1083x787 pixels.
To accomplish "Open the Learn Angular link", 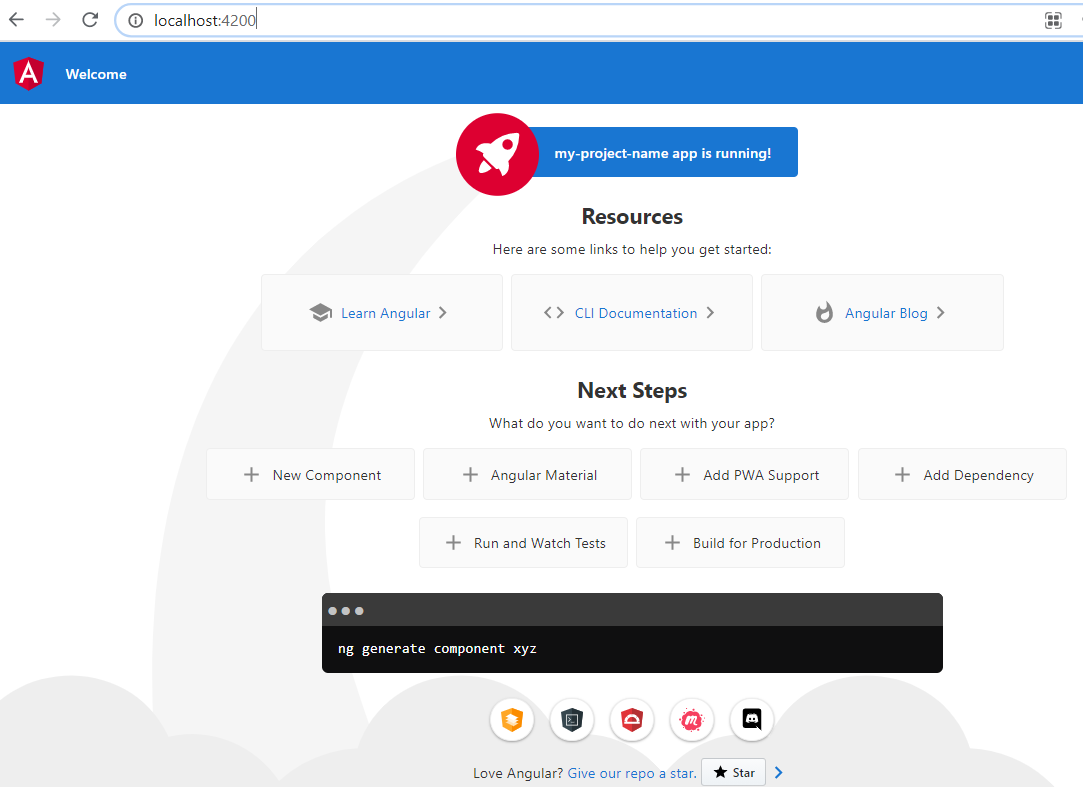I will [385, 314].
